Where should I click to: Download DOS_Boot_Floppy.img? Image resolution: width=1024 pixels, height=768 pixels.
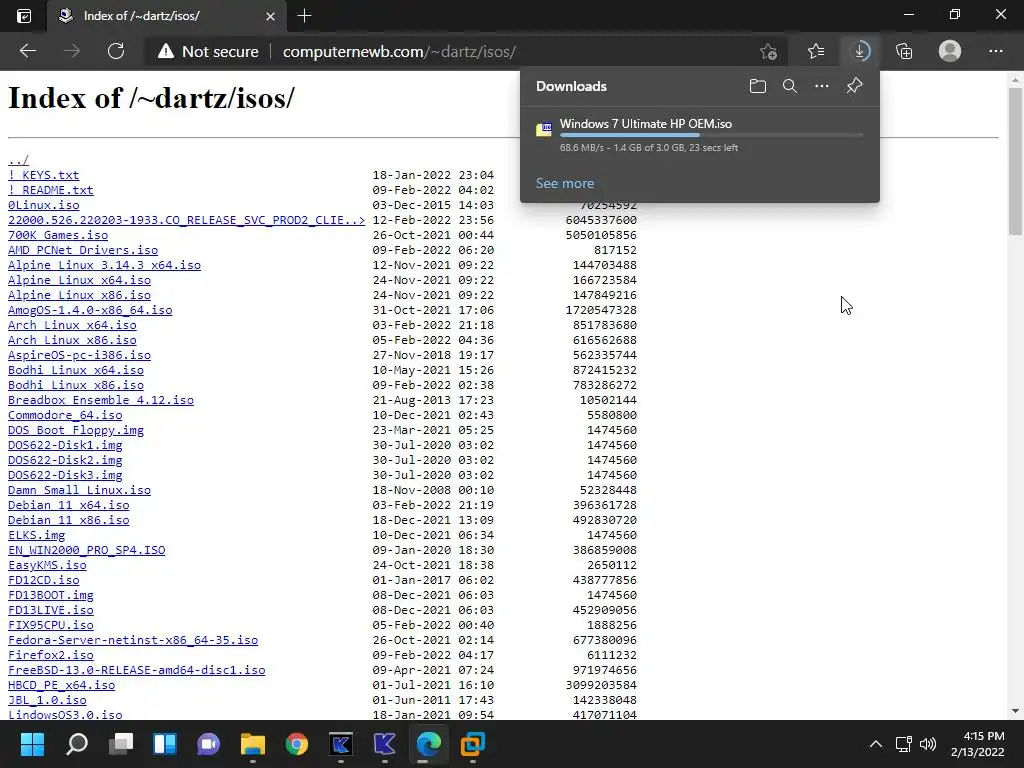click(76, 430)
